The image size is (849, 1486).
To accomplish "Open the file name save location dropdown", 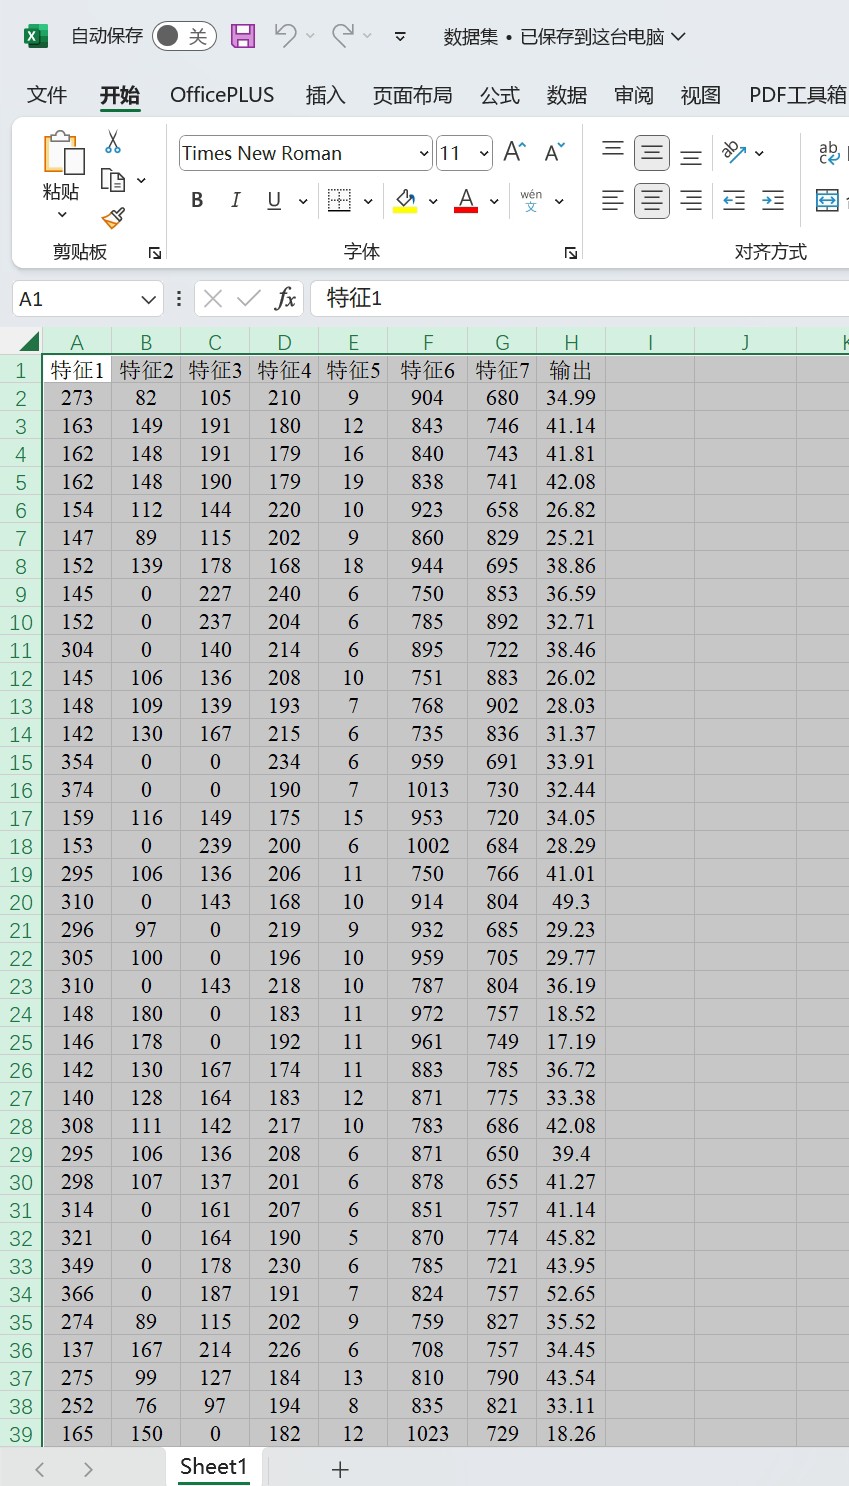I will click(679, 37).
